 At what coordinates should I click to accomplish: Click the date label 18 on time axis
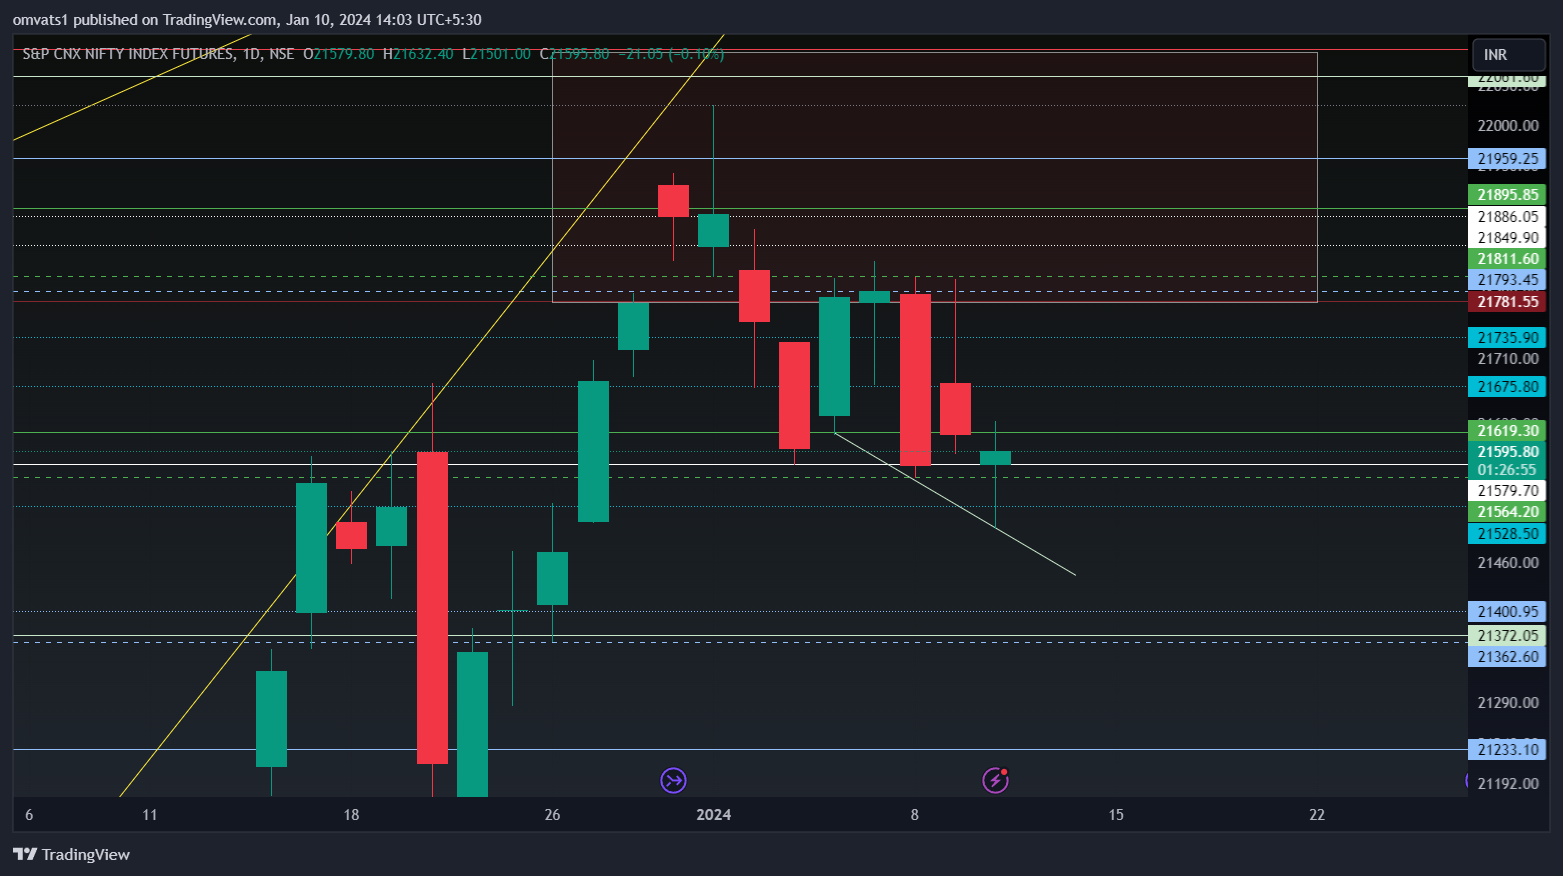[x=351, y=815]
